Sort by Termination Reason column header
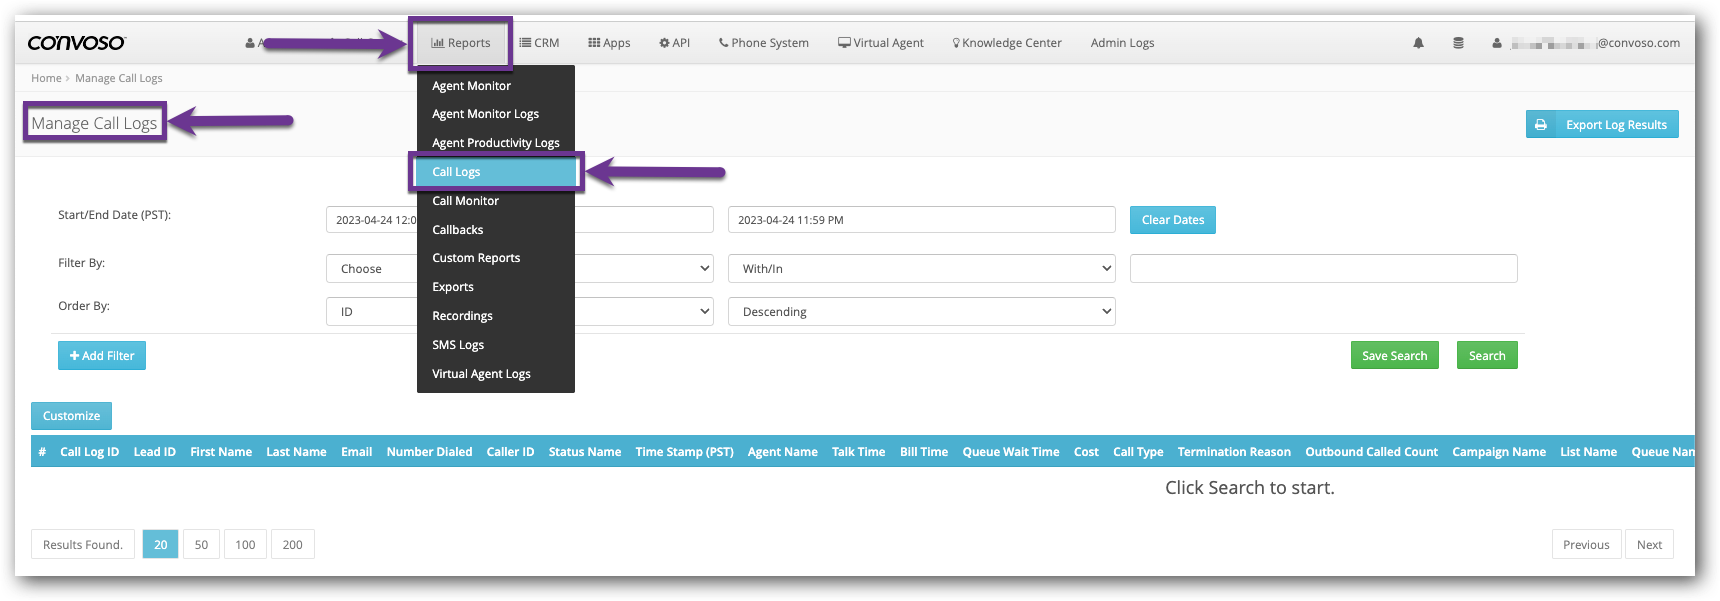The image size is (1720, 601). tap(1234, 452)
